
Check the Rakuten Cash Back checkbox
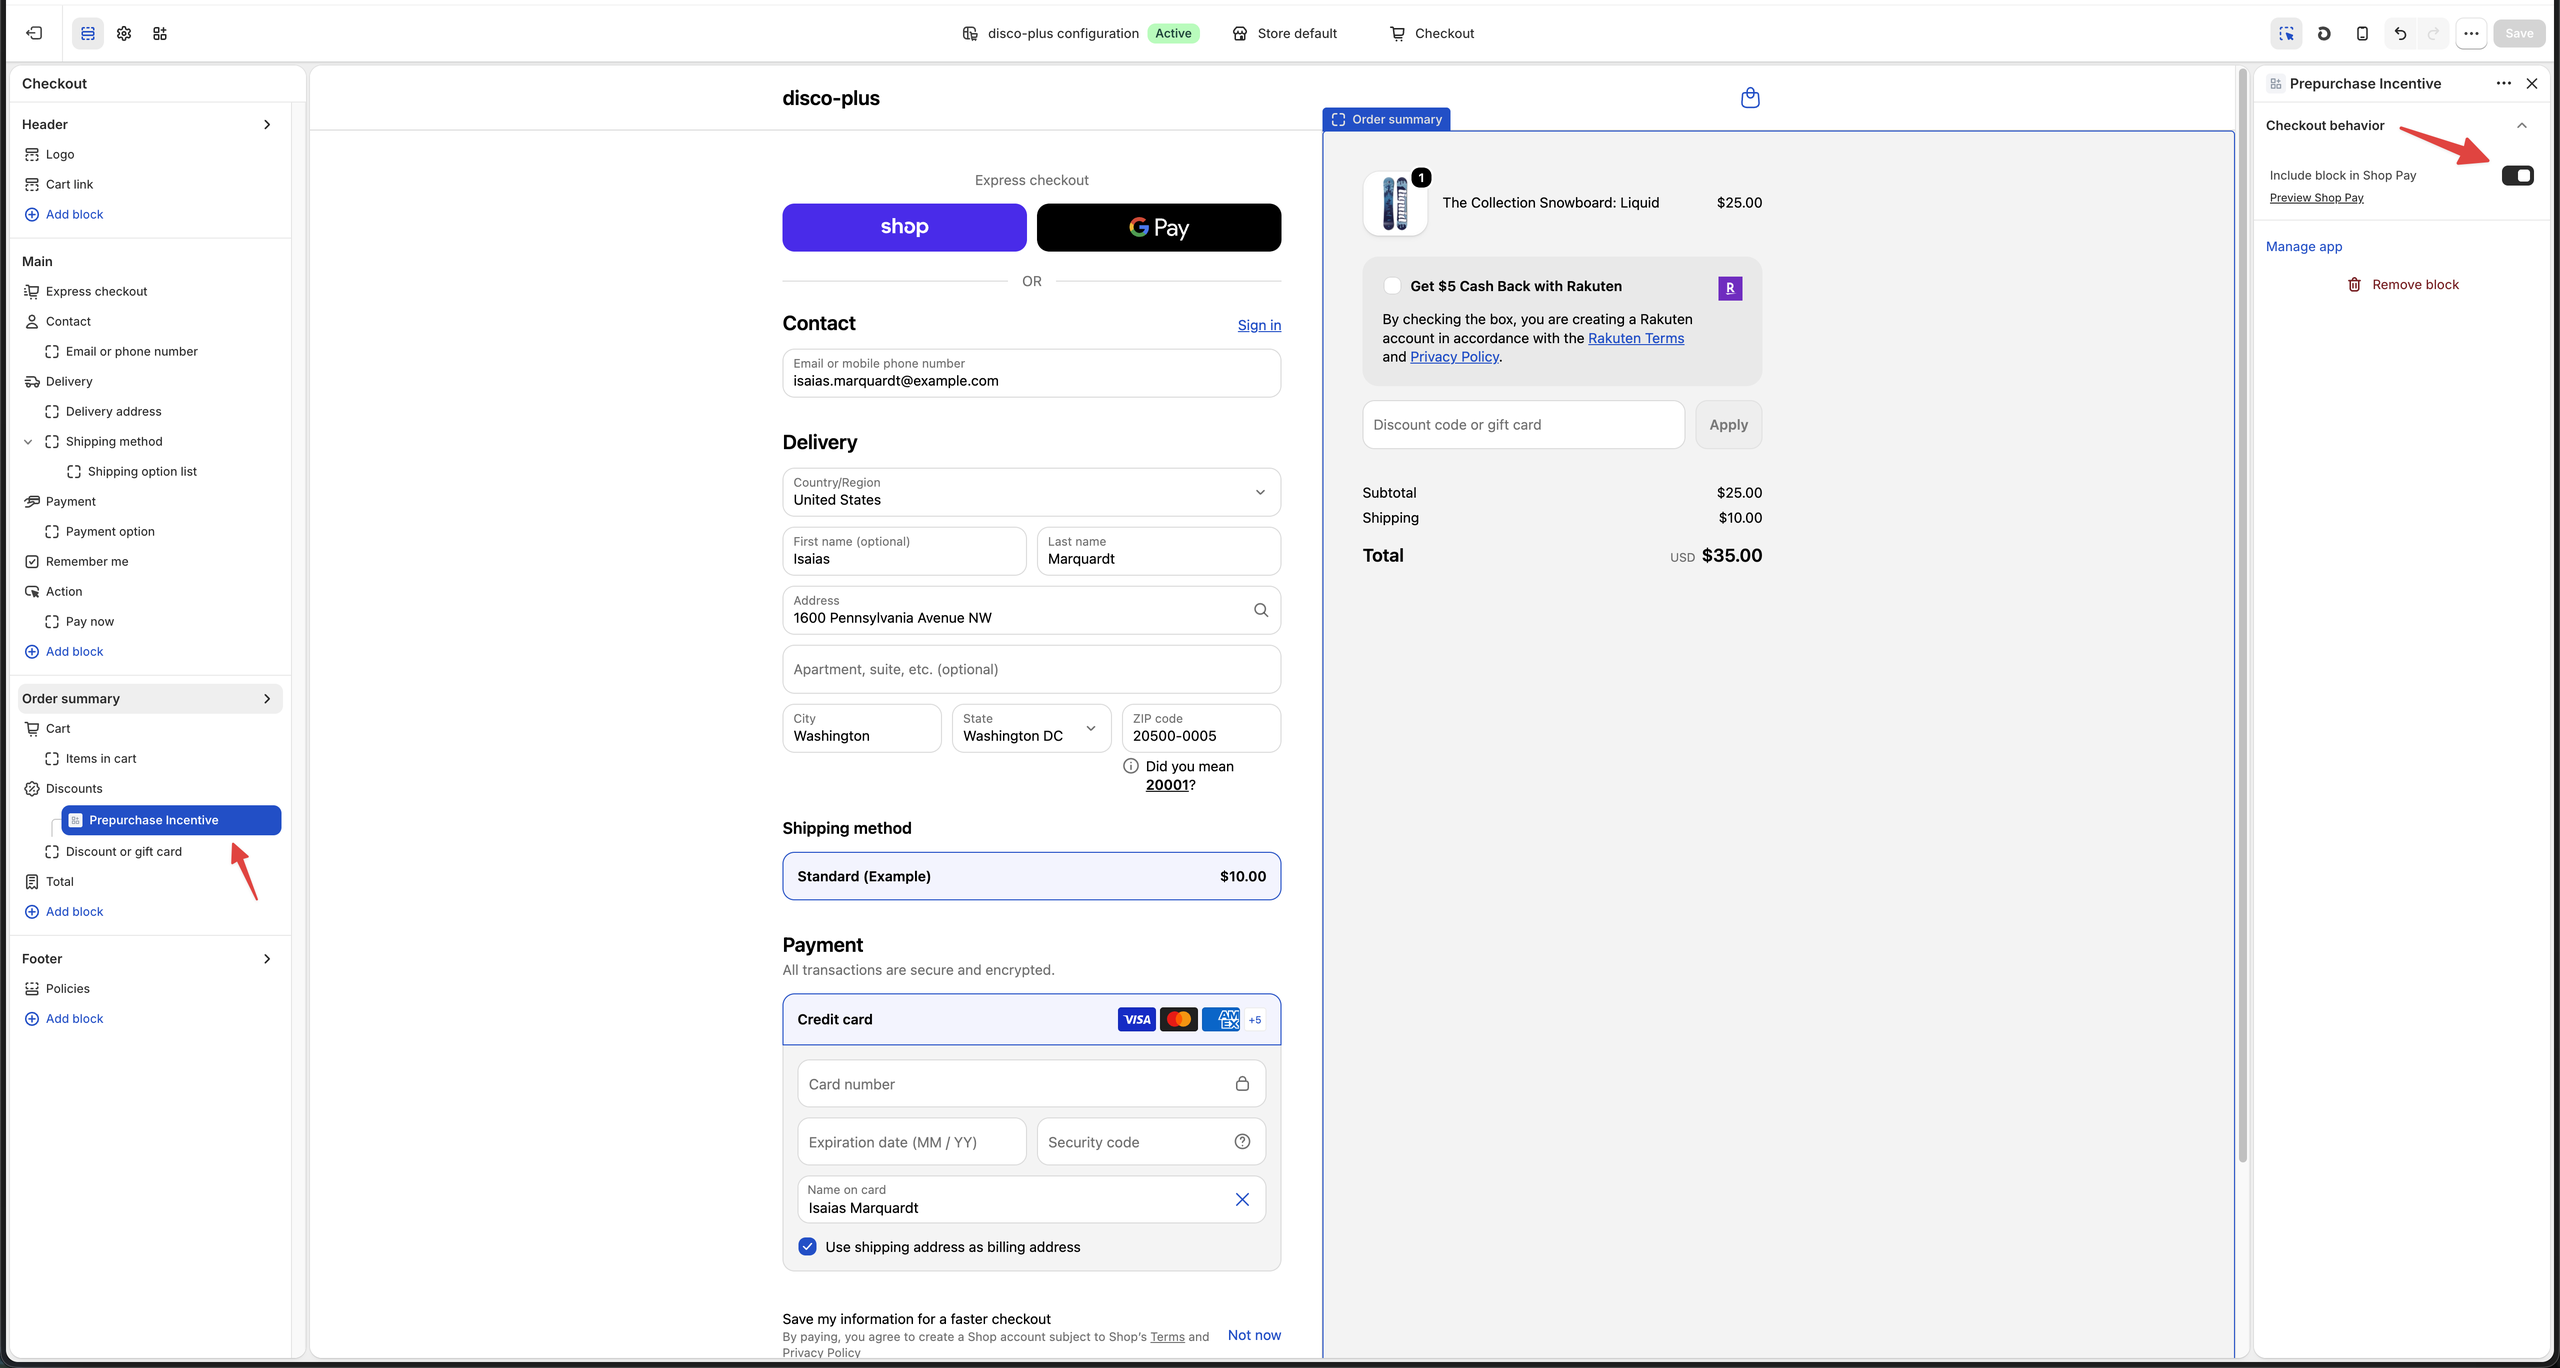(x=1392, y=286)
